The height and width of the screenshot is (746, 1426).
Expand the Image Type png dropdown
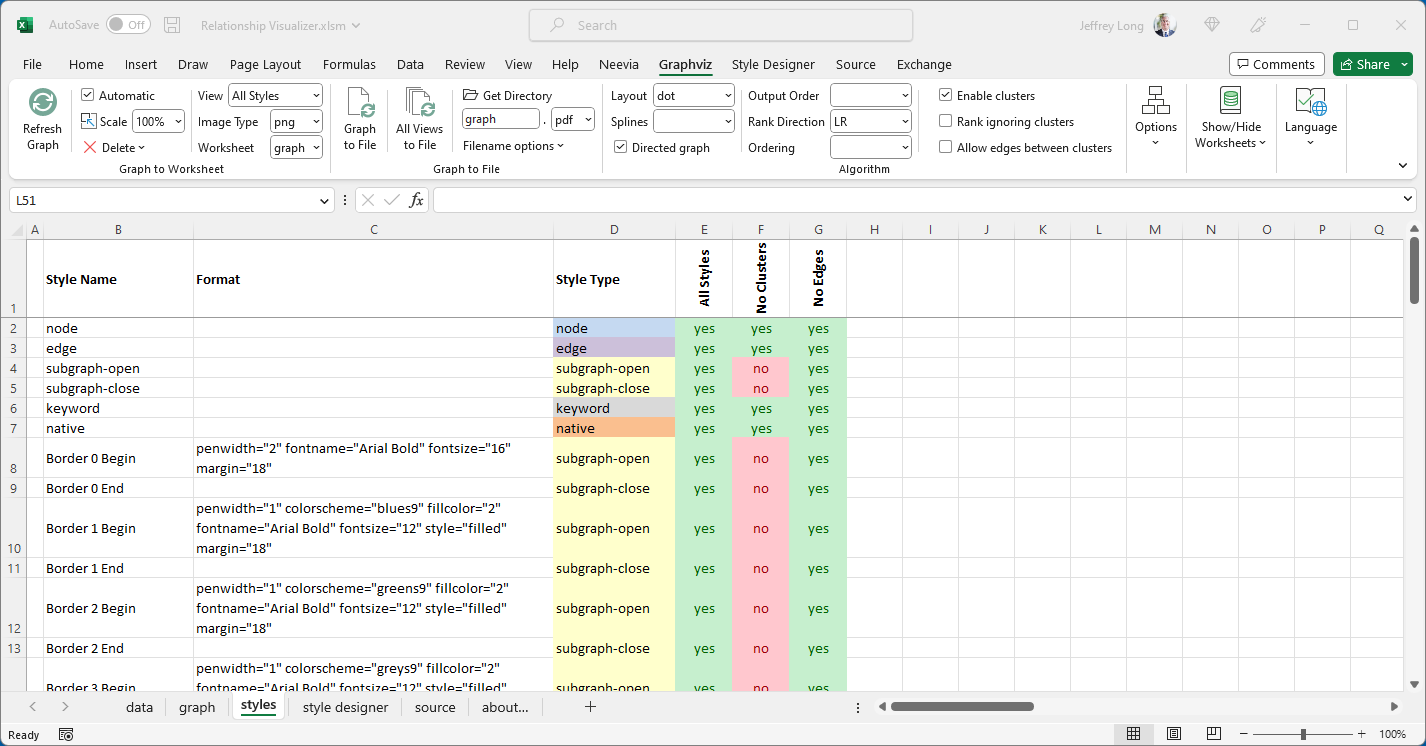pyautogui.click(x=315, y=122)
